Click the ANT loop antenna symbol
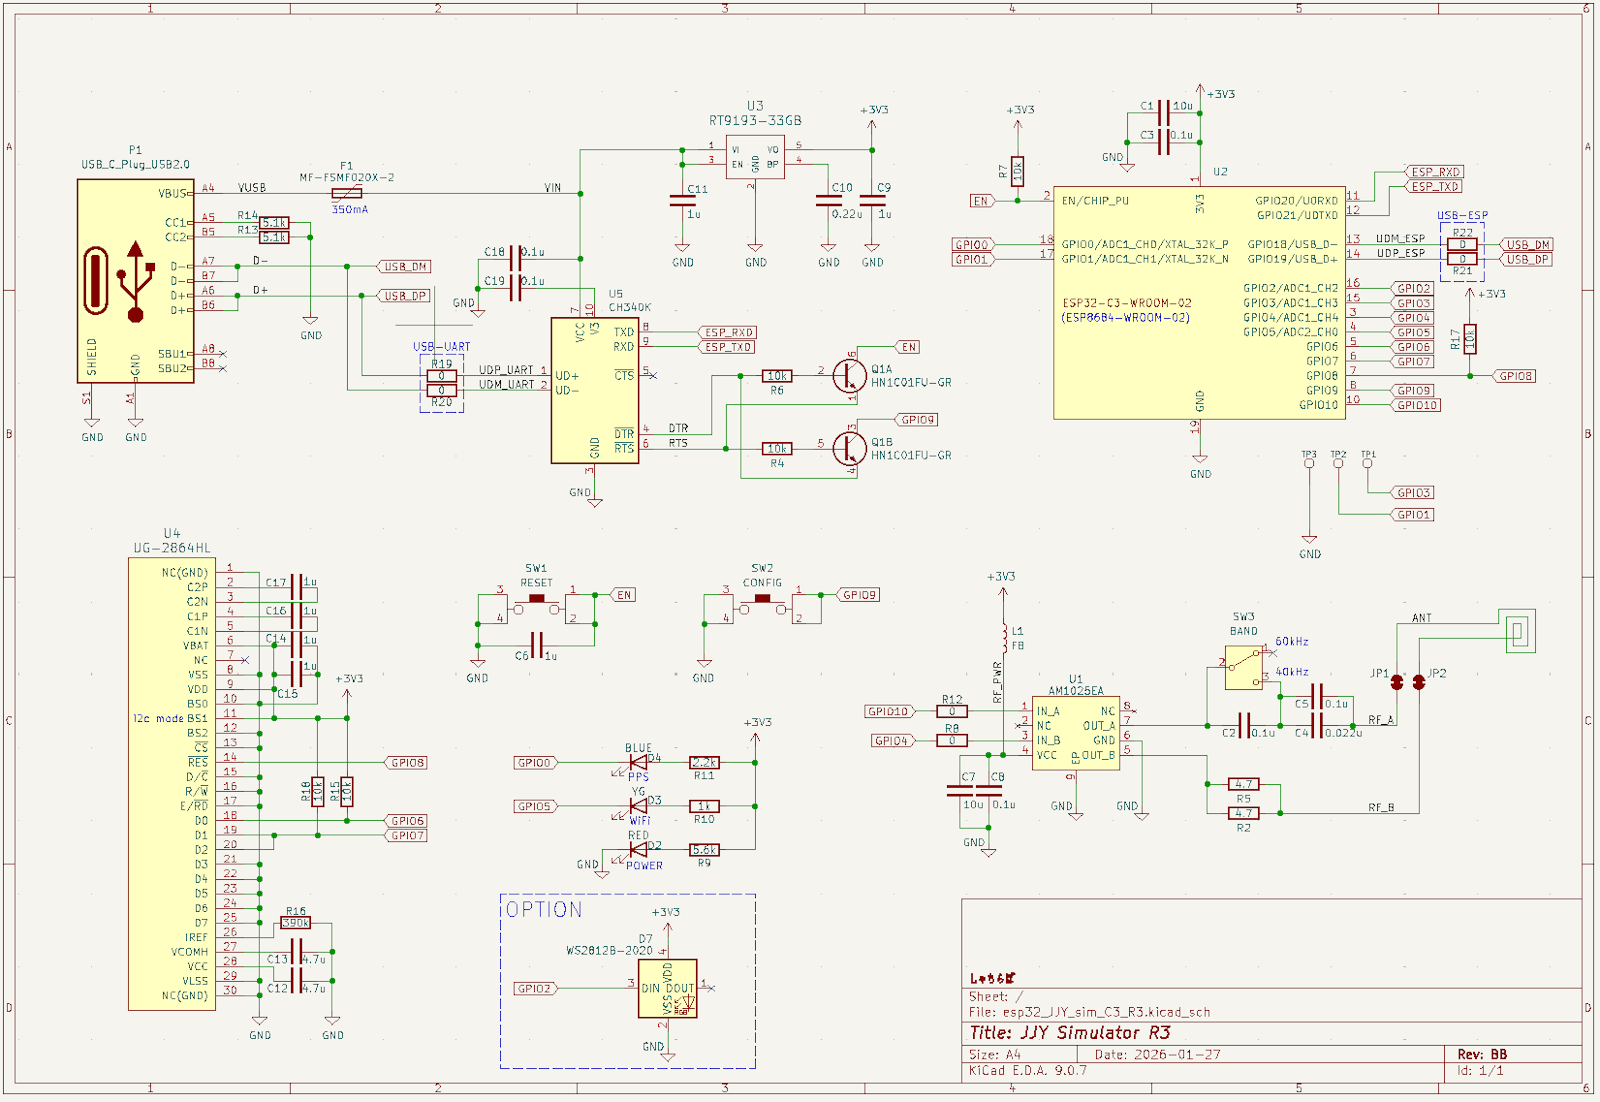 point(1517,631)
